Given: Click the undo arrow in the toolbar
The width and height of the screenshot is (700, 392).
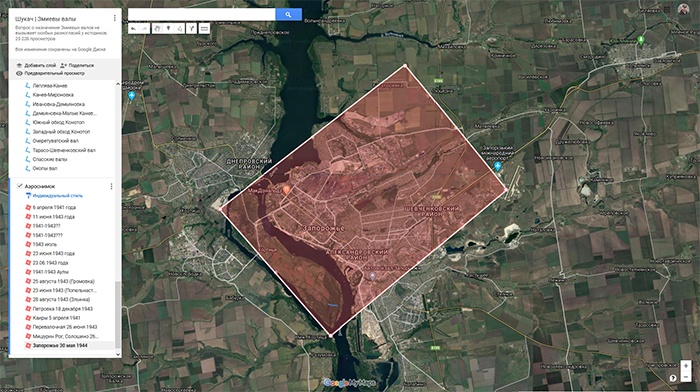Looking at the screenshot, I should (133, 29).
